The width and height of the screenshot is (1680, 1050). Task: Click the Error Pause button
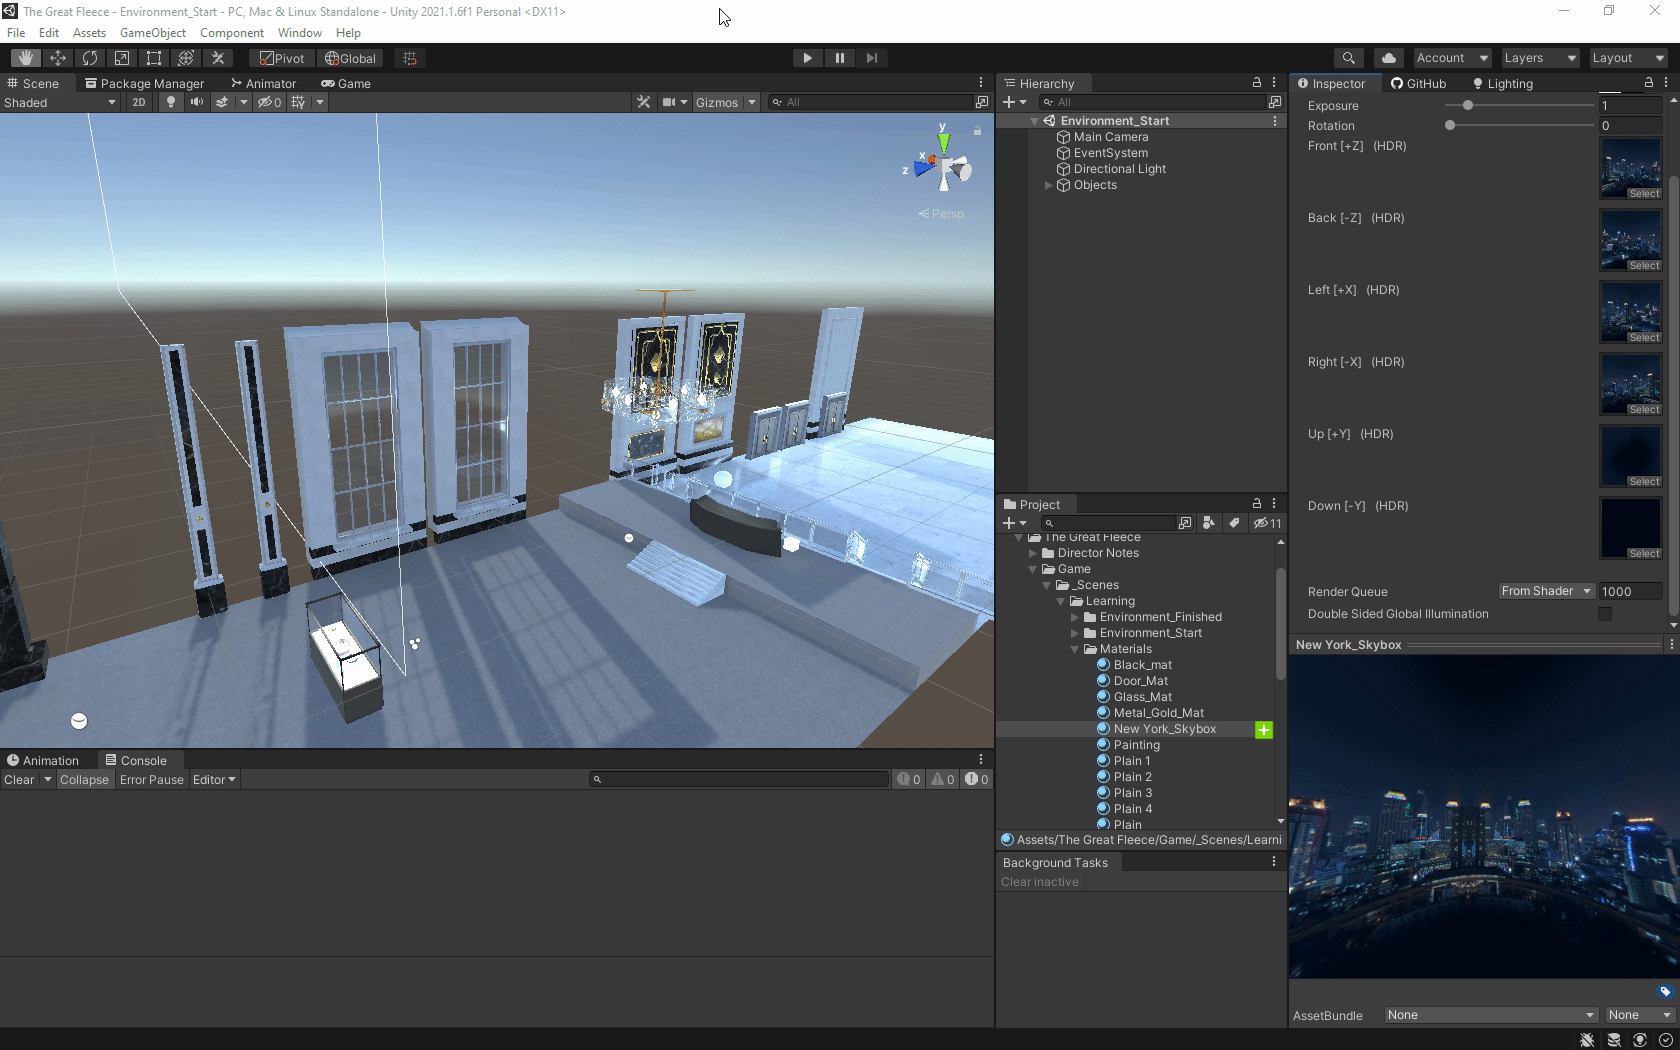[152, 779]
